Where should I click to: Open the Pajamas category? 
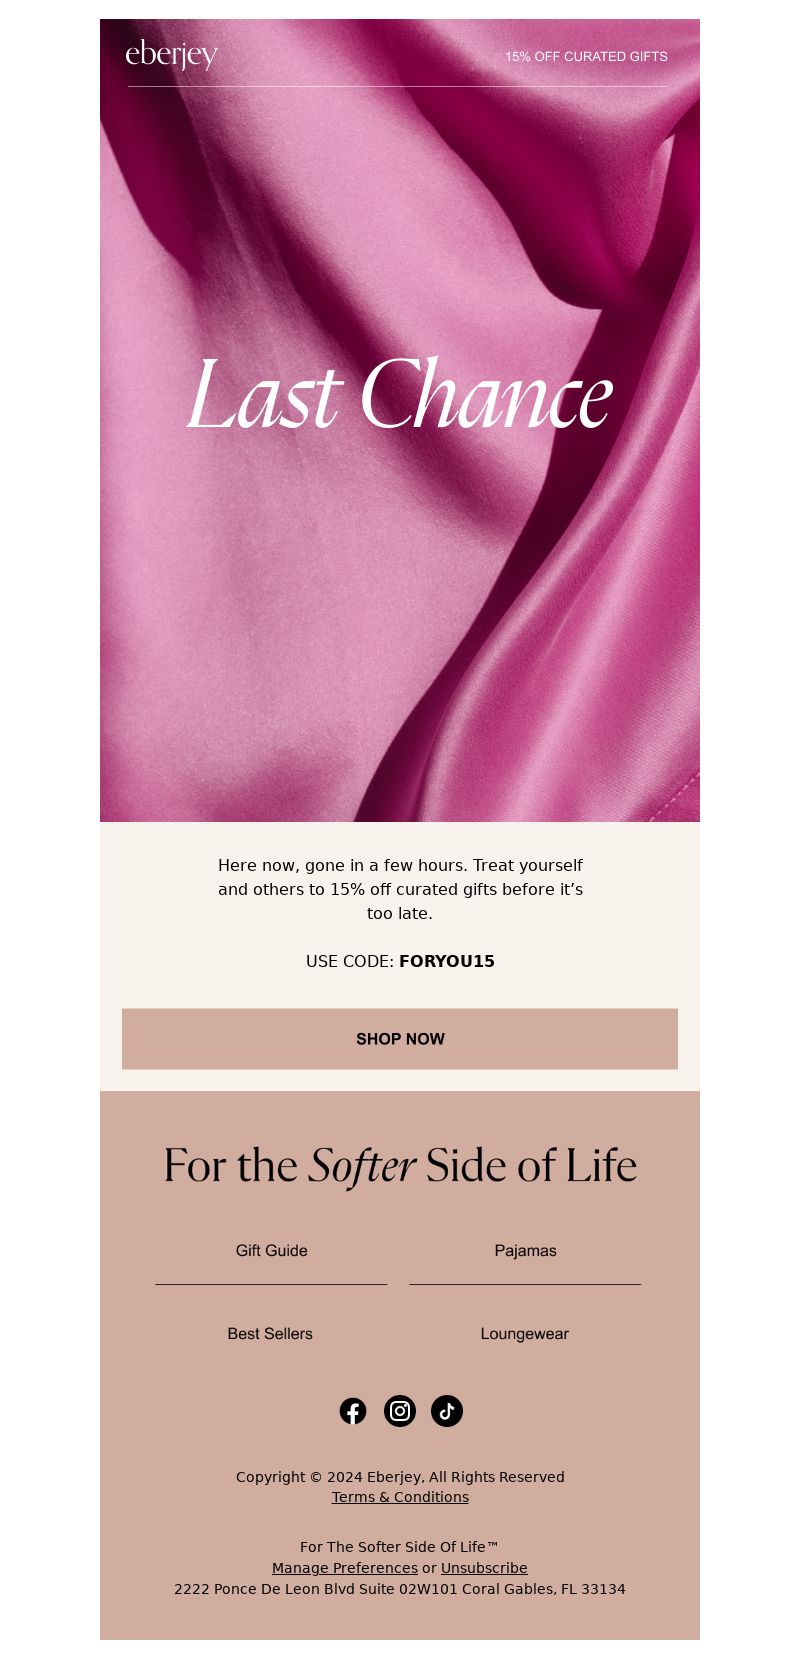pos(525,1251)
